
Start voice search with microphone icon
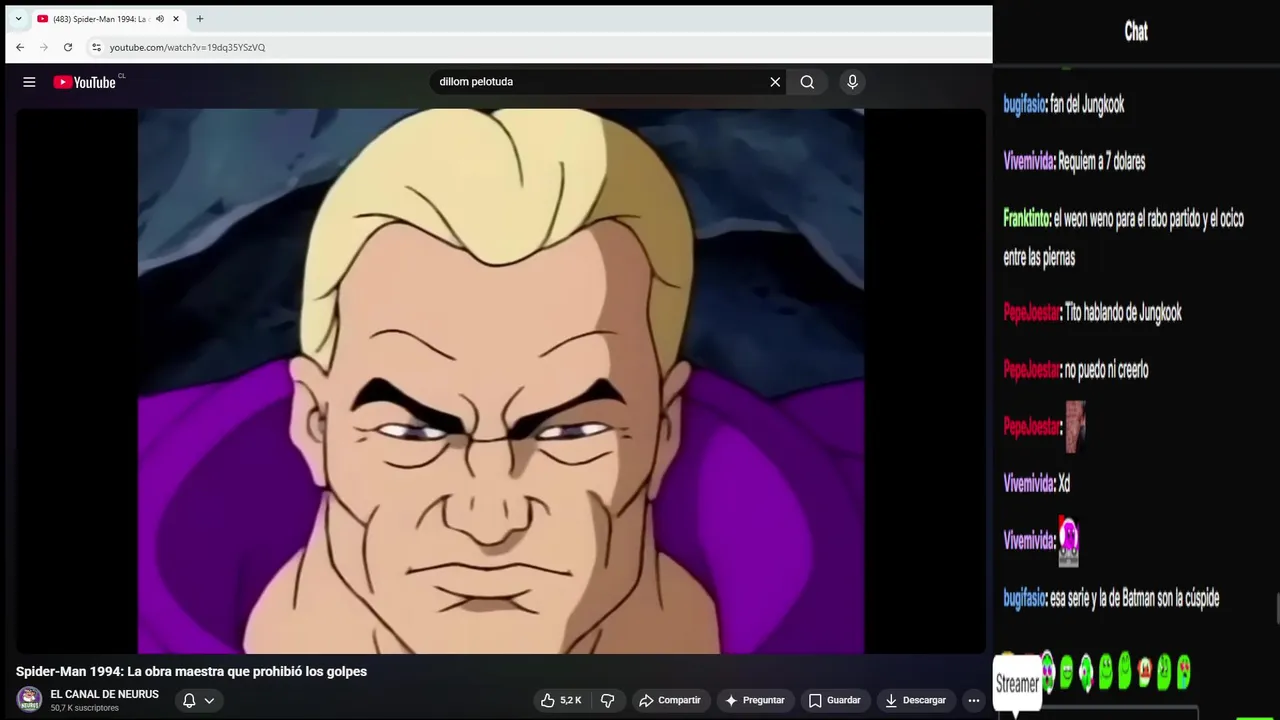[852, 82]
